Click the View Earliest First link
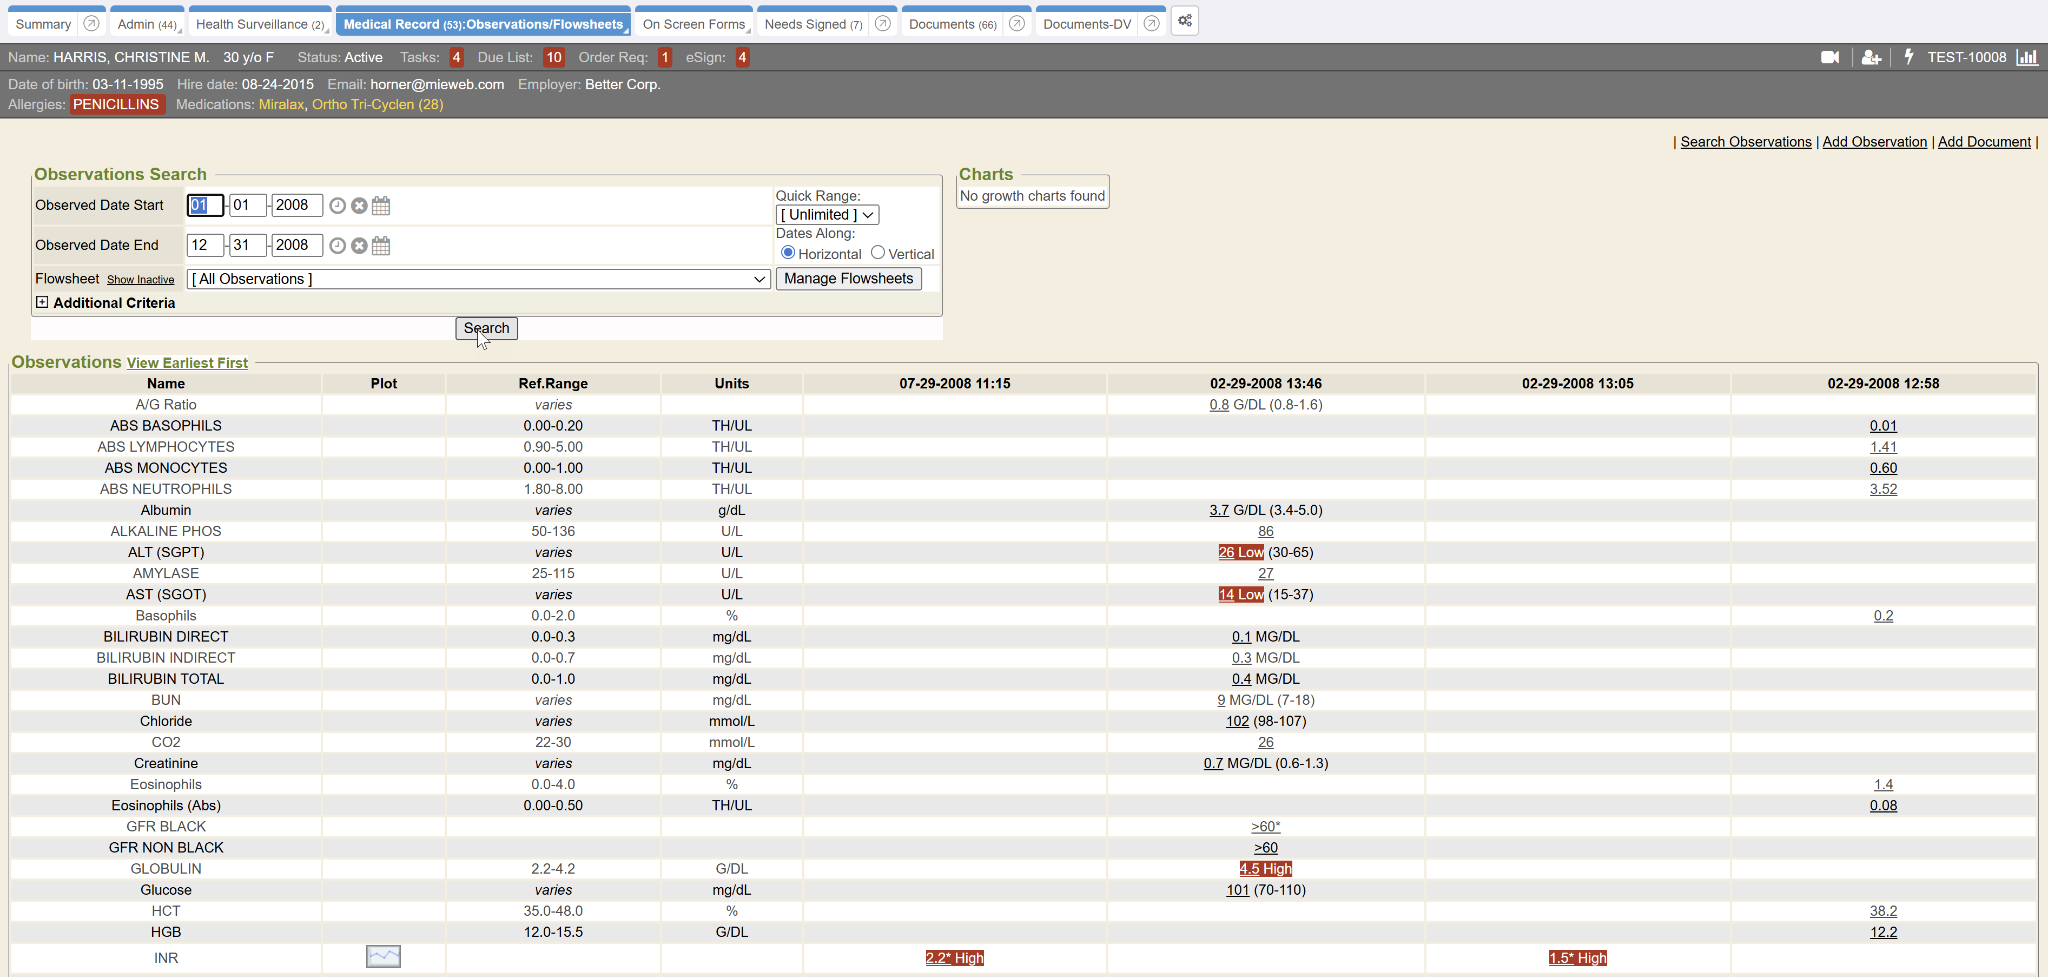 187,363
